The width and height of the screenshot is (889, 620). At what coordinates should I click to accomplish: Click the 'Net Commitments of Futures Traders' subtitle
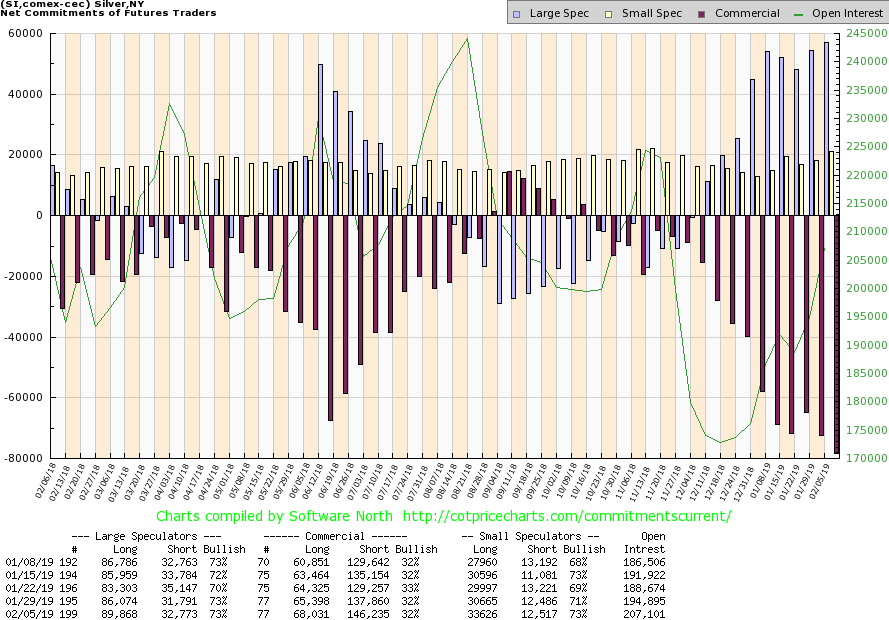pyautogui.click(x=106, y=14)
